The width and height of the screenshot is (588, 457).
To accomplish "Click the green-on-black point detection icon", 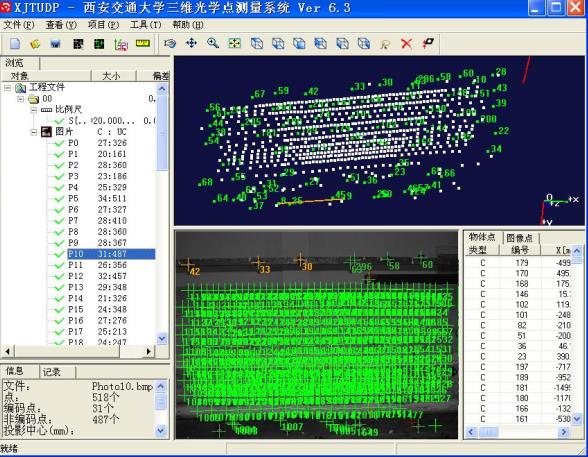I will click(x=99, y=44).
